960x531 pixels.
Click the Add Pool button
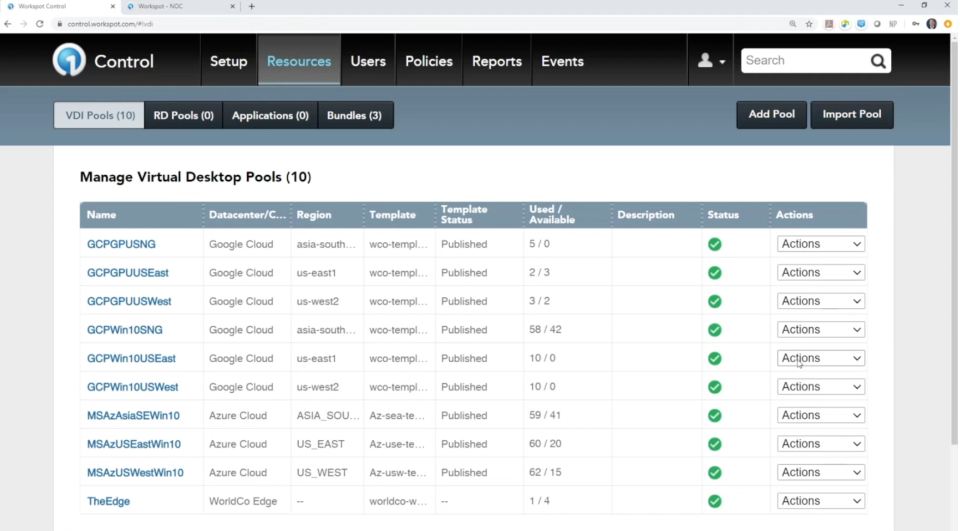tap(771, 114)
